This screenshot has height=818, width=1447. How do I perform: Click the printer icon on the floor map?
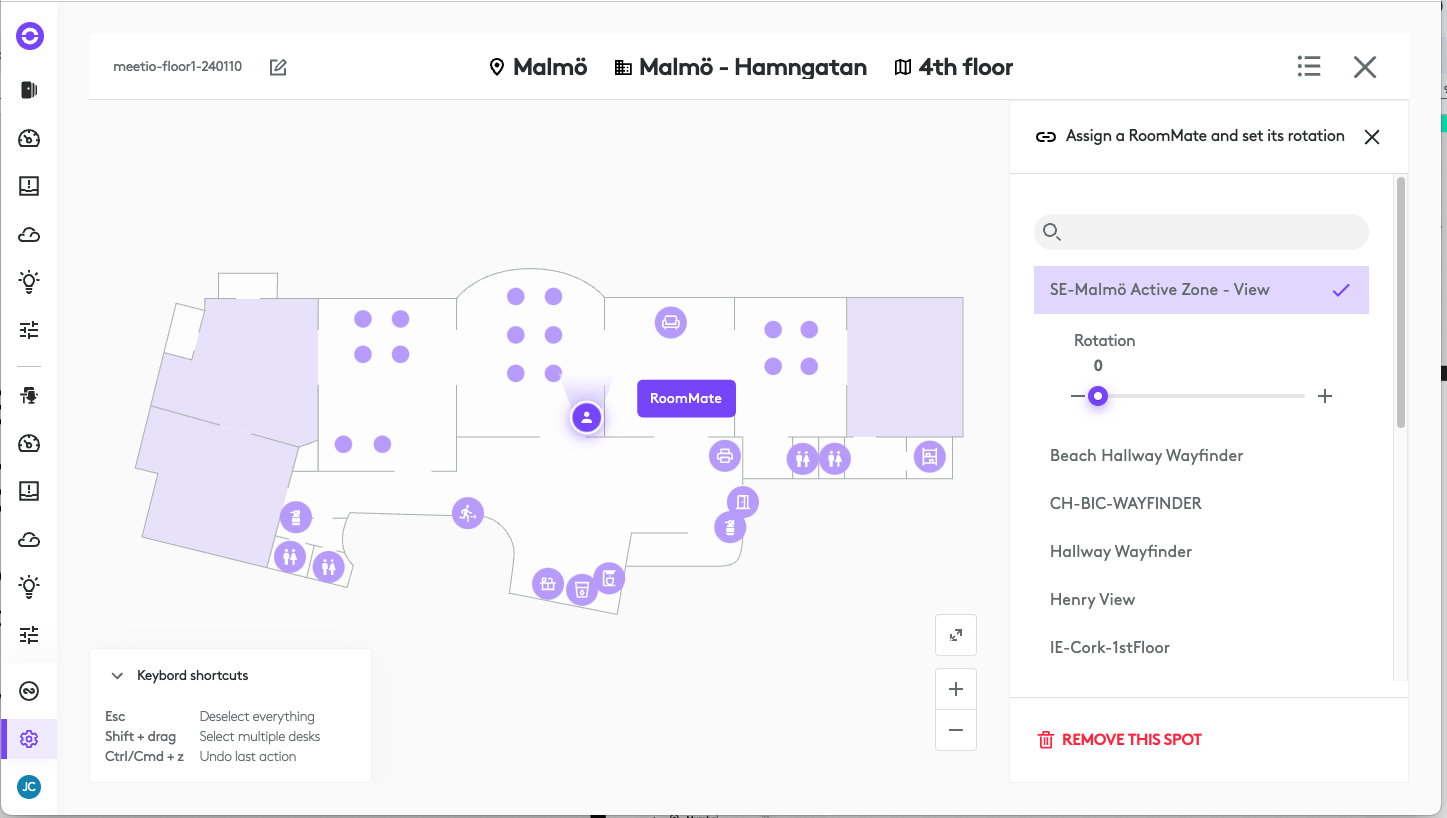pos(725,456)
